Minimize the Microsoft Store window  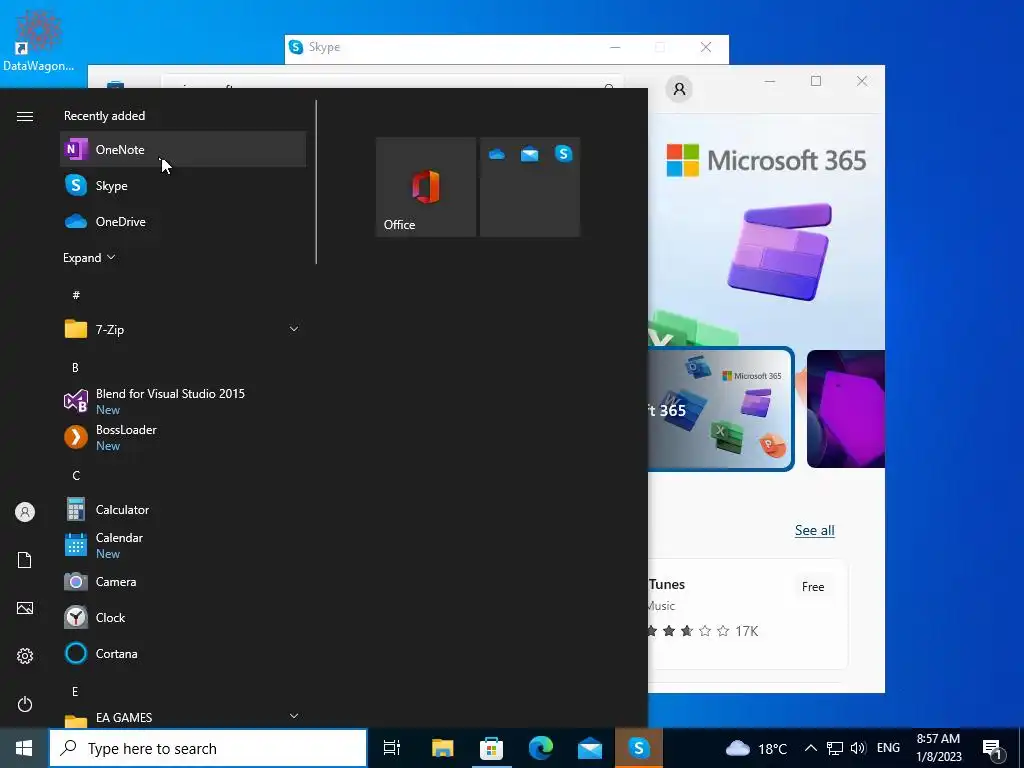click(770, 81)
